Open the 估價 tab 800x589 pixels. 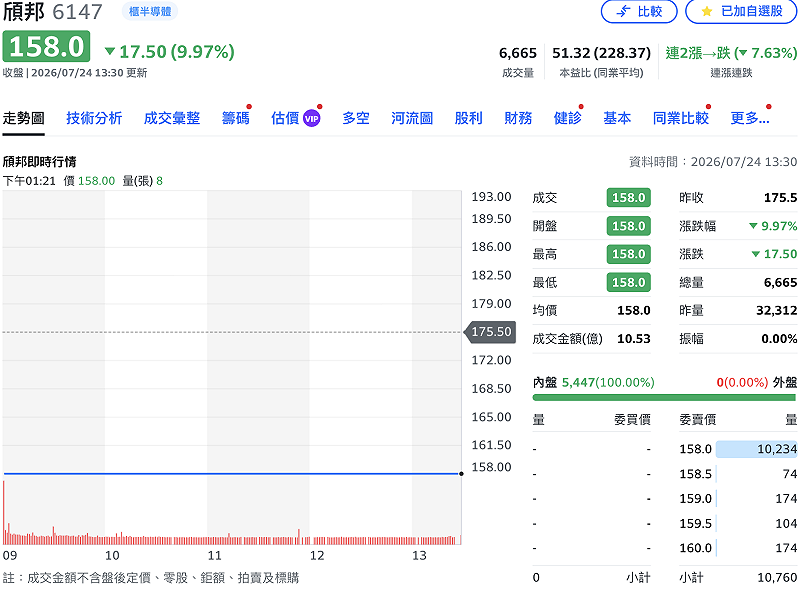[x=285, y=118]
